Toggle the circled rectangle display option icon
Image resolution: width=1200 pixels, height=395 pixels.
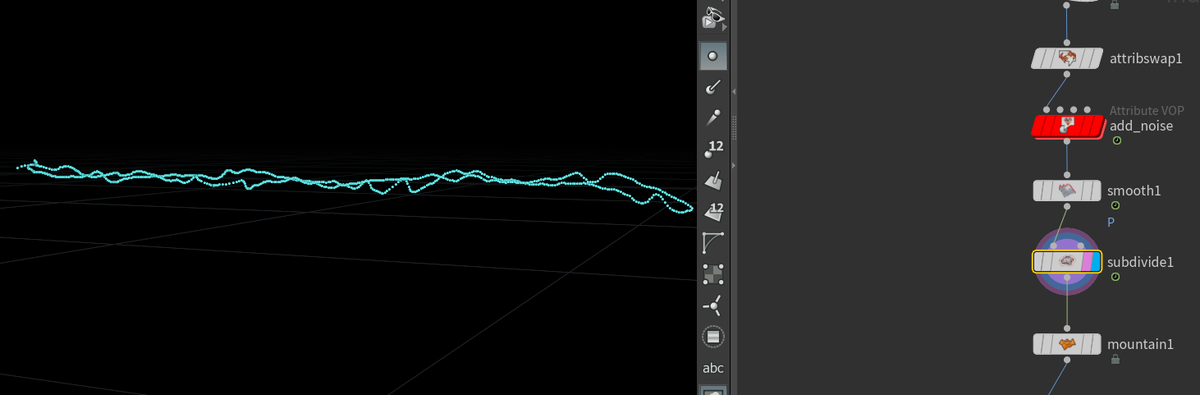pos(713,337)
